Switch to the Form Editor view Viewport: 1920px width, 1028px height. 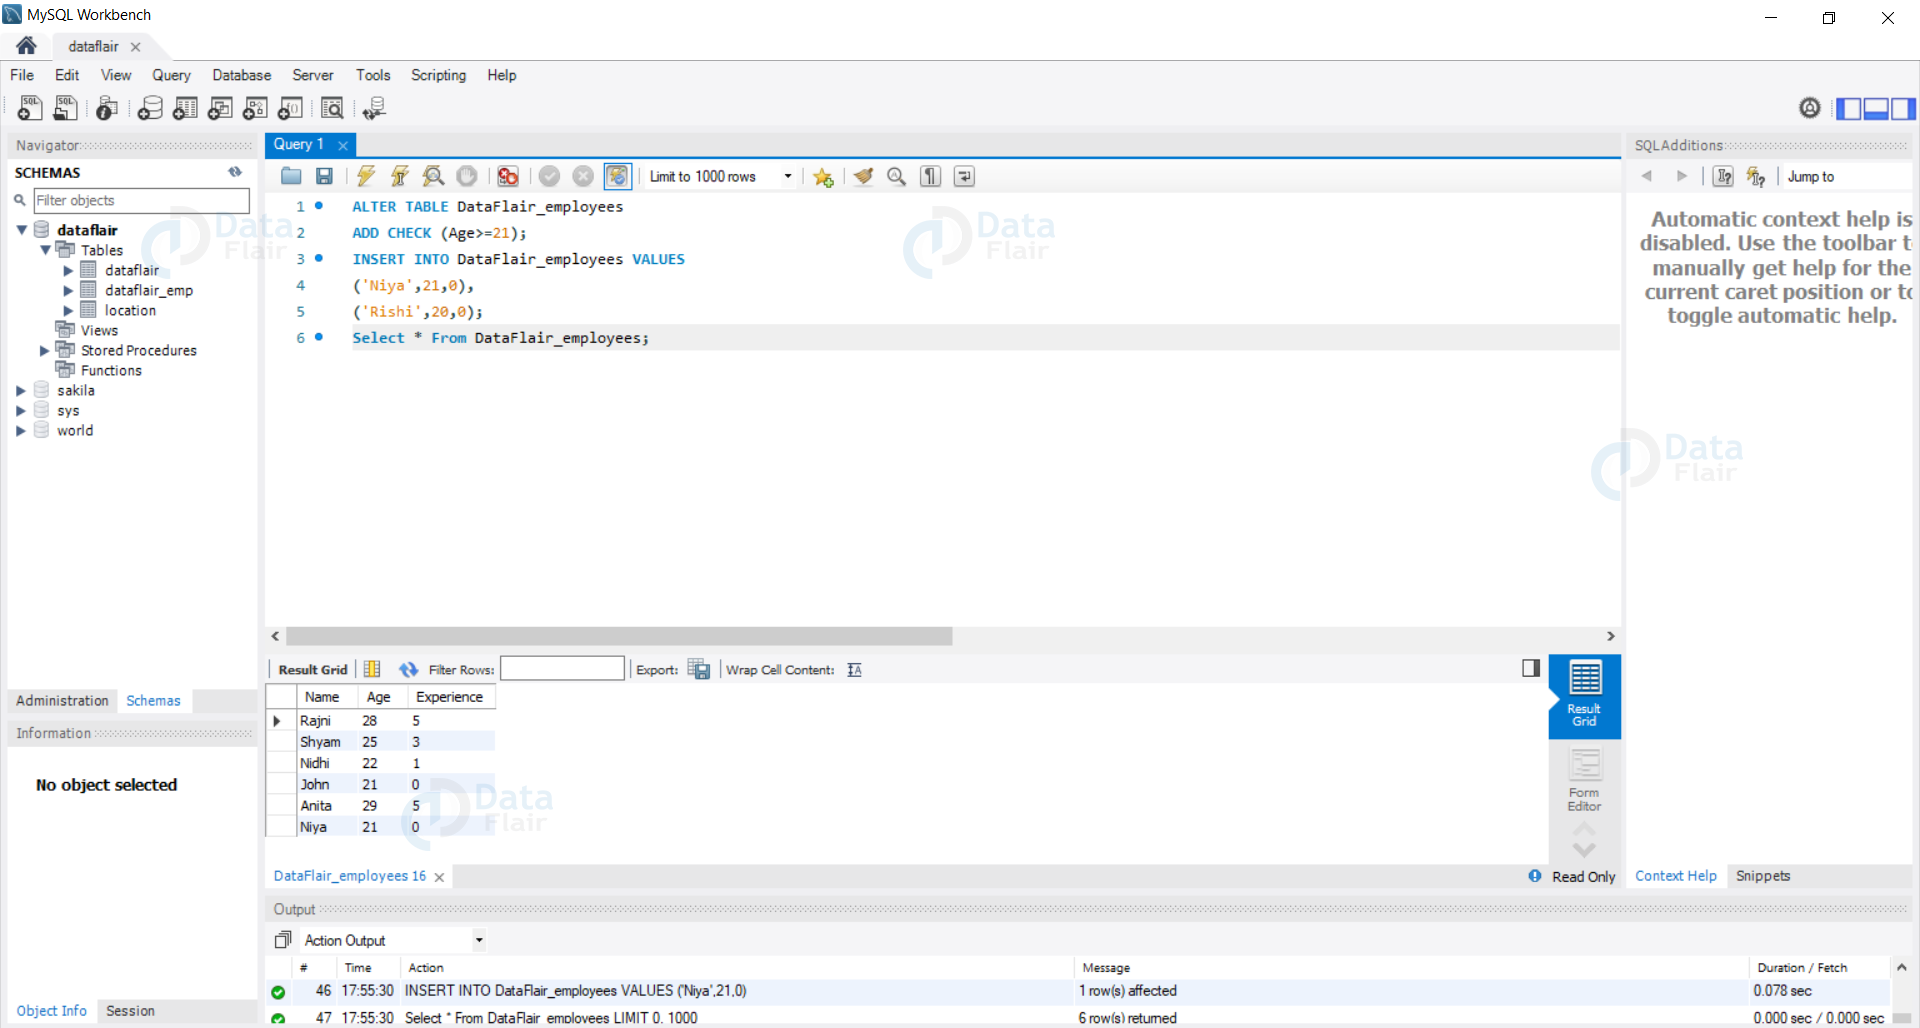1584,780
